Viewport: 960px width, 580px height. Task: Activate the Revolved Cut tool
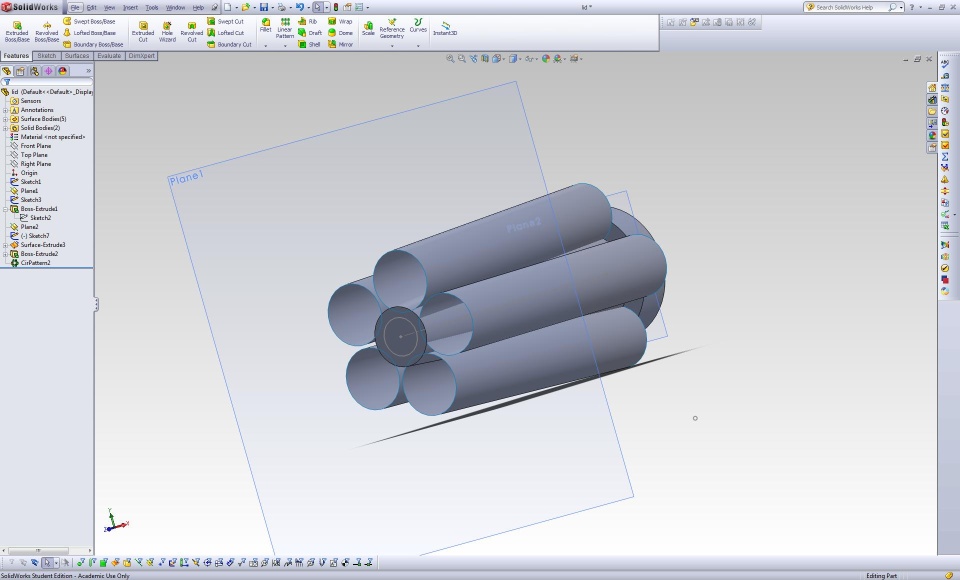click(x=192, y=31)
